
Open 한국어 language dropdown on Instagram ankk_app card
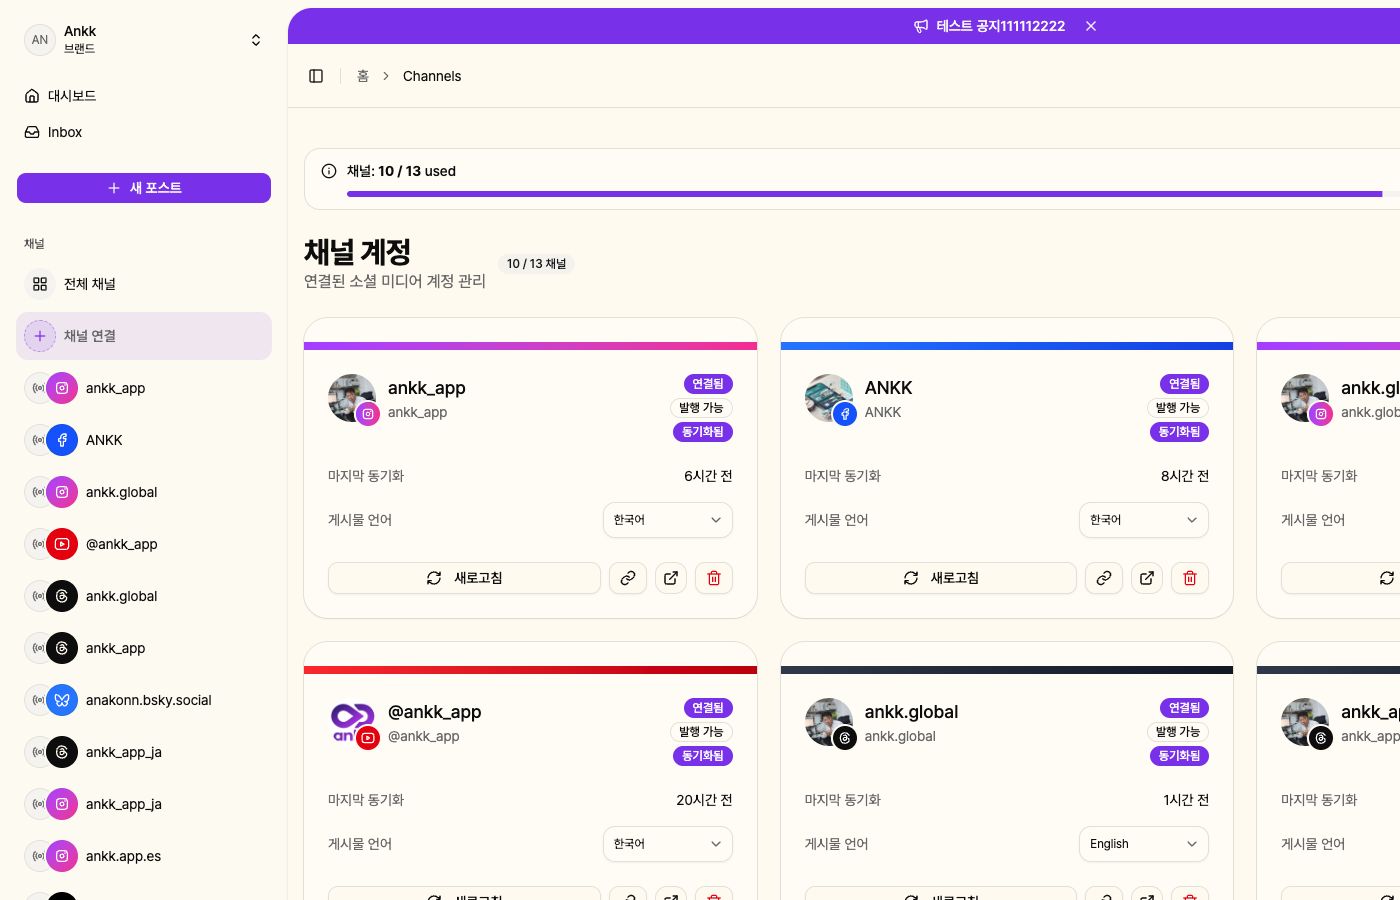(x=668, y=520)
